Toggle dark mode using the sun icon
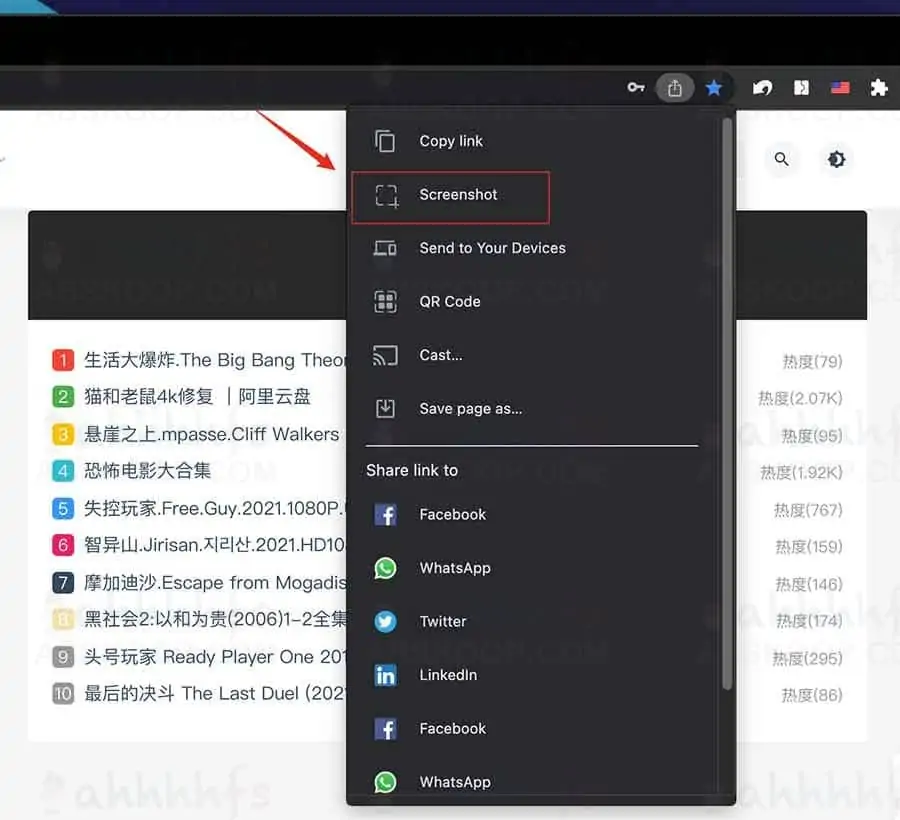Viewport: 900px width, 820px height. click(836, 159)
